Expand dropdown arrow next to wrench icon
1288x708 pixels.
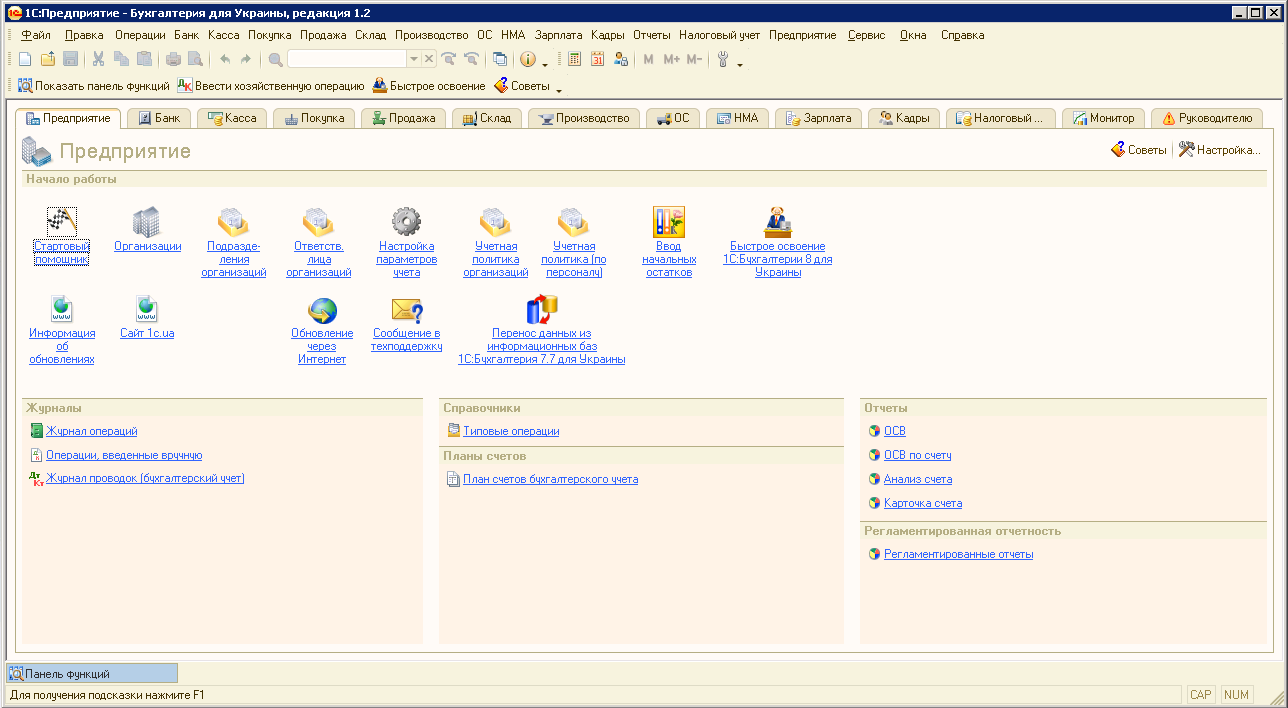pyautogui.click(x=740, y=63)
